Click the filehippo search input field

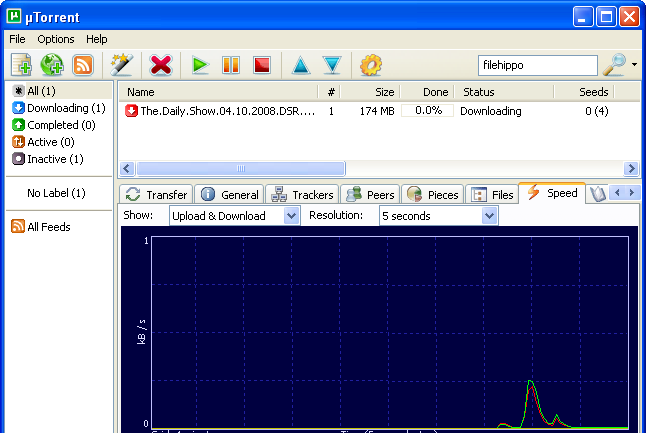click(538, 65)
